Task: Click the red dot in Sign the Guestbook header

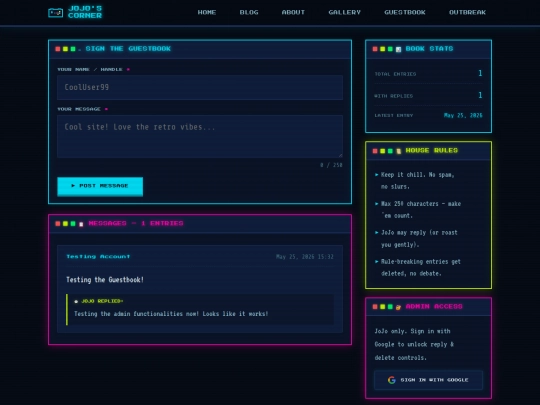Action: tap(58, 49)
